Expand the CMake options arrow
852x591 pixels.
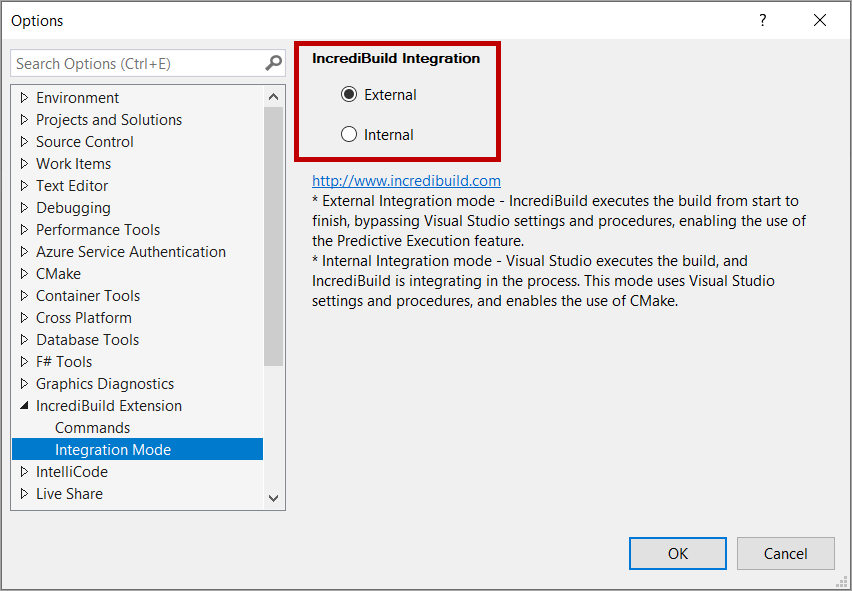(x=24, y=274)
